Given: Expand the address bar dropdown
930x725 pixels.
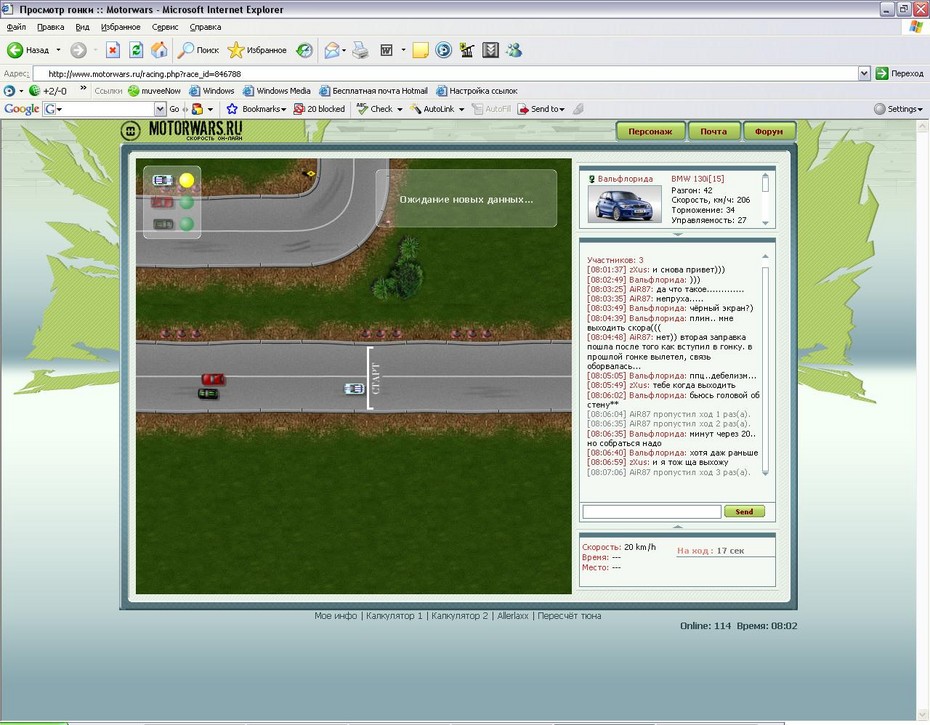Looking at the screenshot, I should pos(864,74).
